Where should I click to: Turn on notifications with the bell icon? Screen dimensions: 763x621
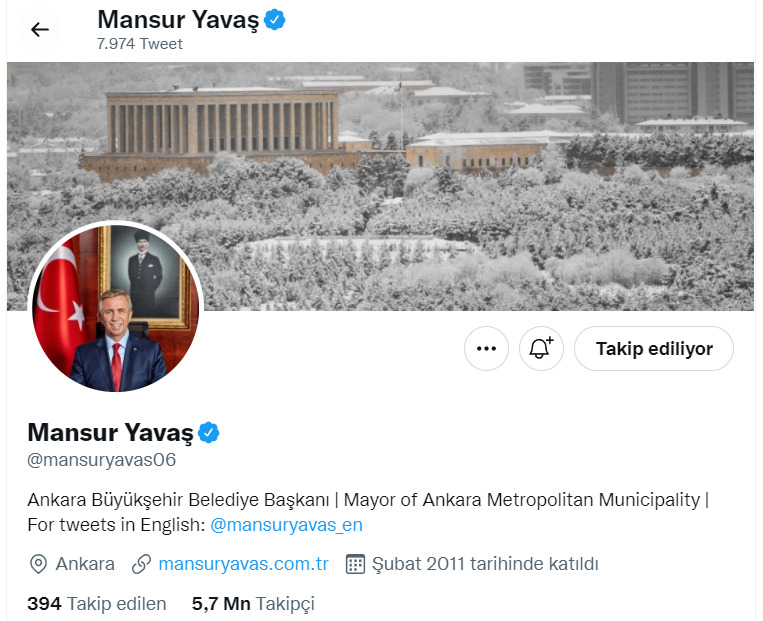541,348
